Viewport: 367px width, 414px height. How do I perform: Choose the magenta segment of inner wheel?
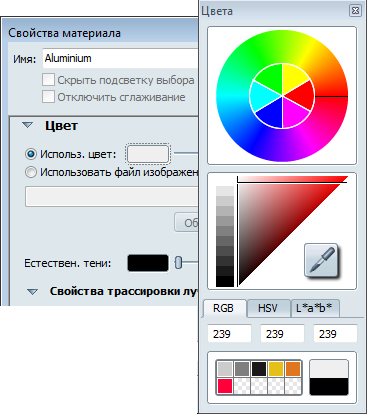point(295,114)
